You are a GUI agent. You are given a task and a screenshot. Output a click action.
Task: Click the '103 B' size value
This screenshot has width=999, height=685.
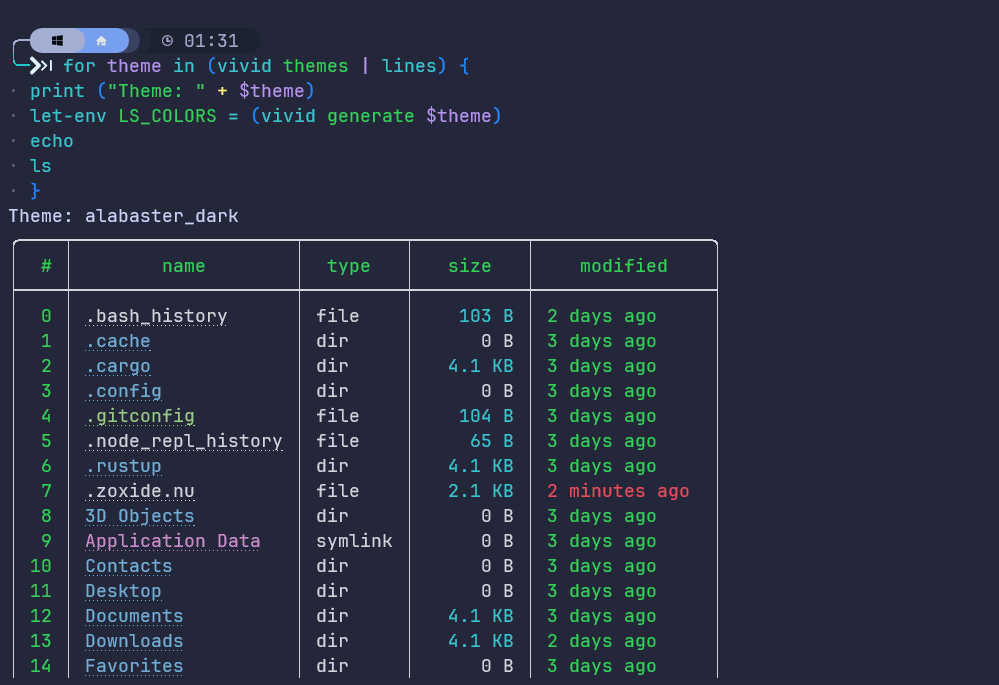[486, 316]
